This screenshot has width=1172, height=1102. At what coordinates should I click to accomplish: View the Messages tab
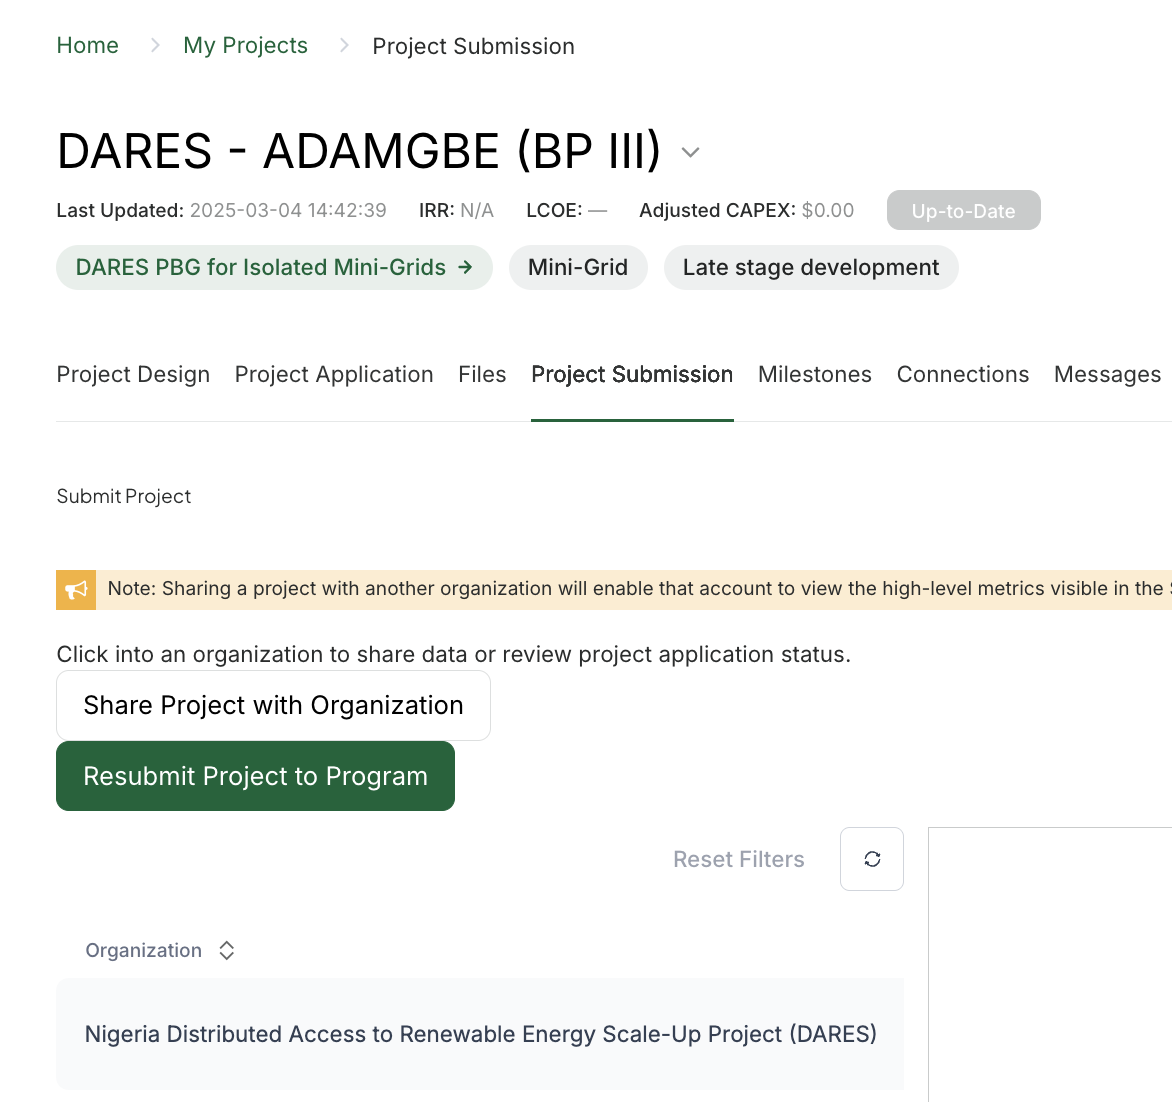[1108, 374]
